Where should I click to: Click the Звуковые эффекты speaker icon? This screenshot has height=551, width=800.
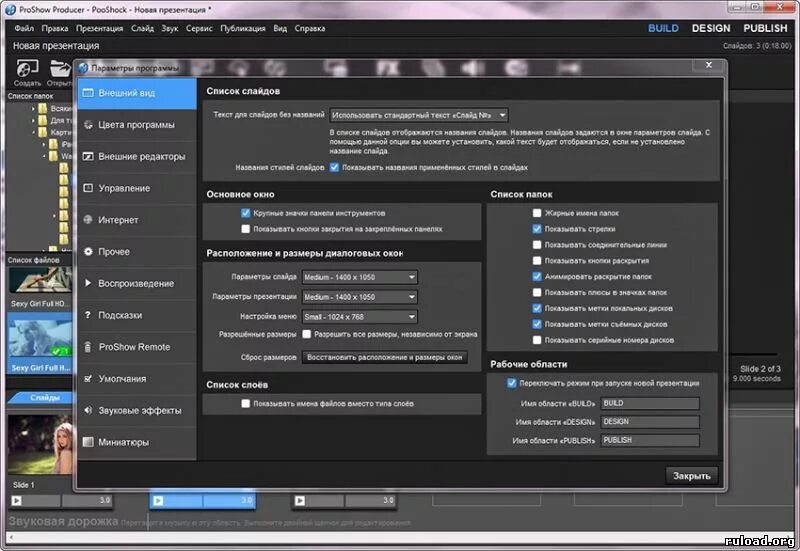(88, 410)
